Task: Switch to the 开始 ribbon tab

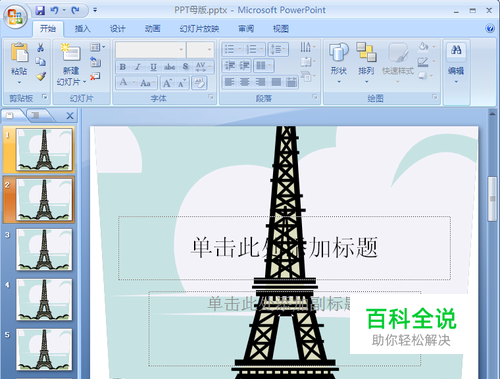Action: point(48,29)
